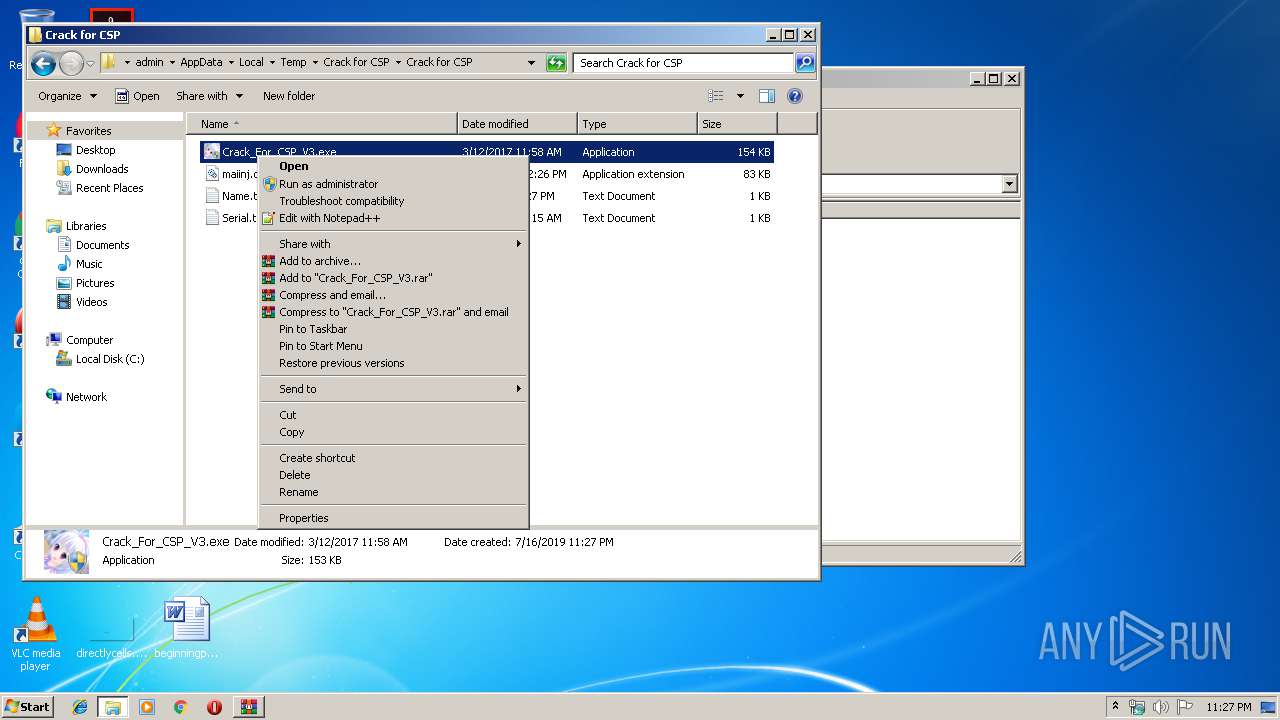Choose Open from the context menu
The image size is (1280, 720).
pyautogui.click(x=392, y=167)
